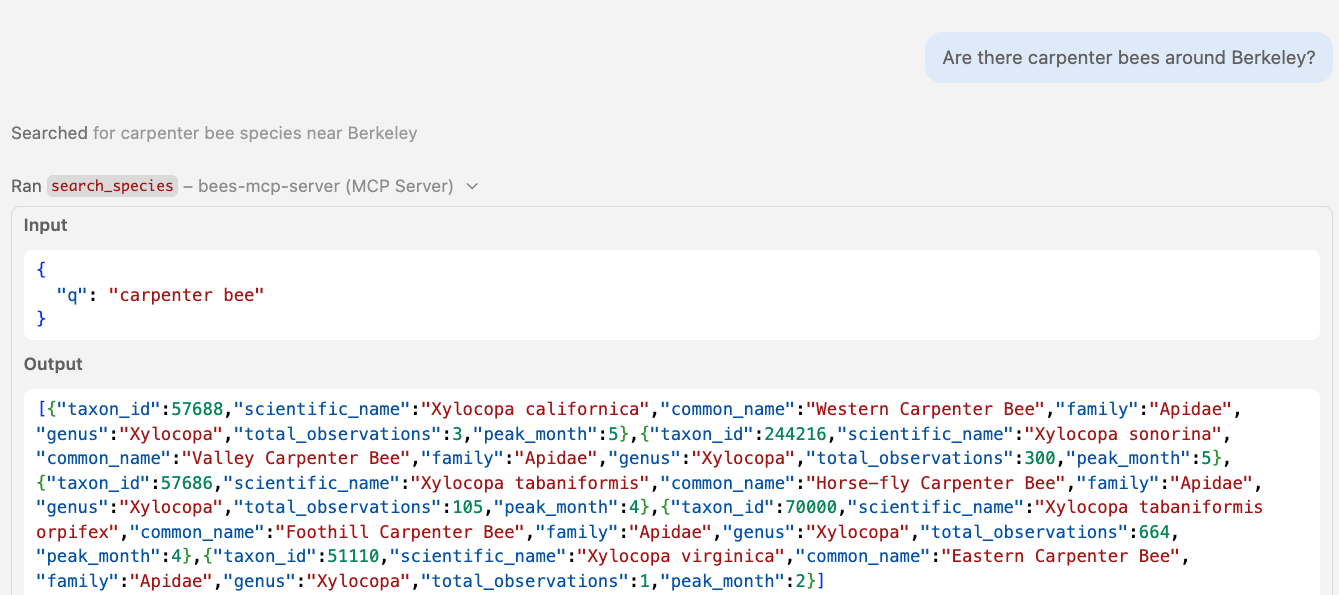Click the search_species tool name badge

point(112,186)
